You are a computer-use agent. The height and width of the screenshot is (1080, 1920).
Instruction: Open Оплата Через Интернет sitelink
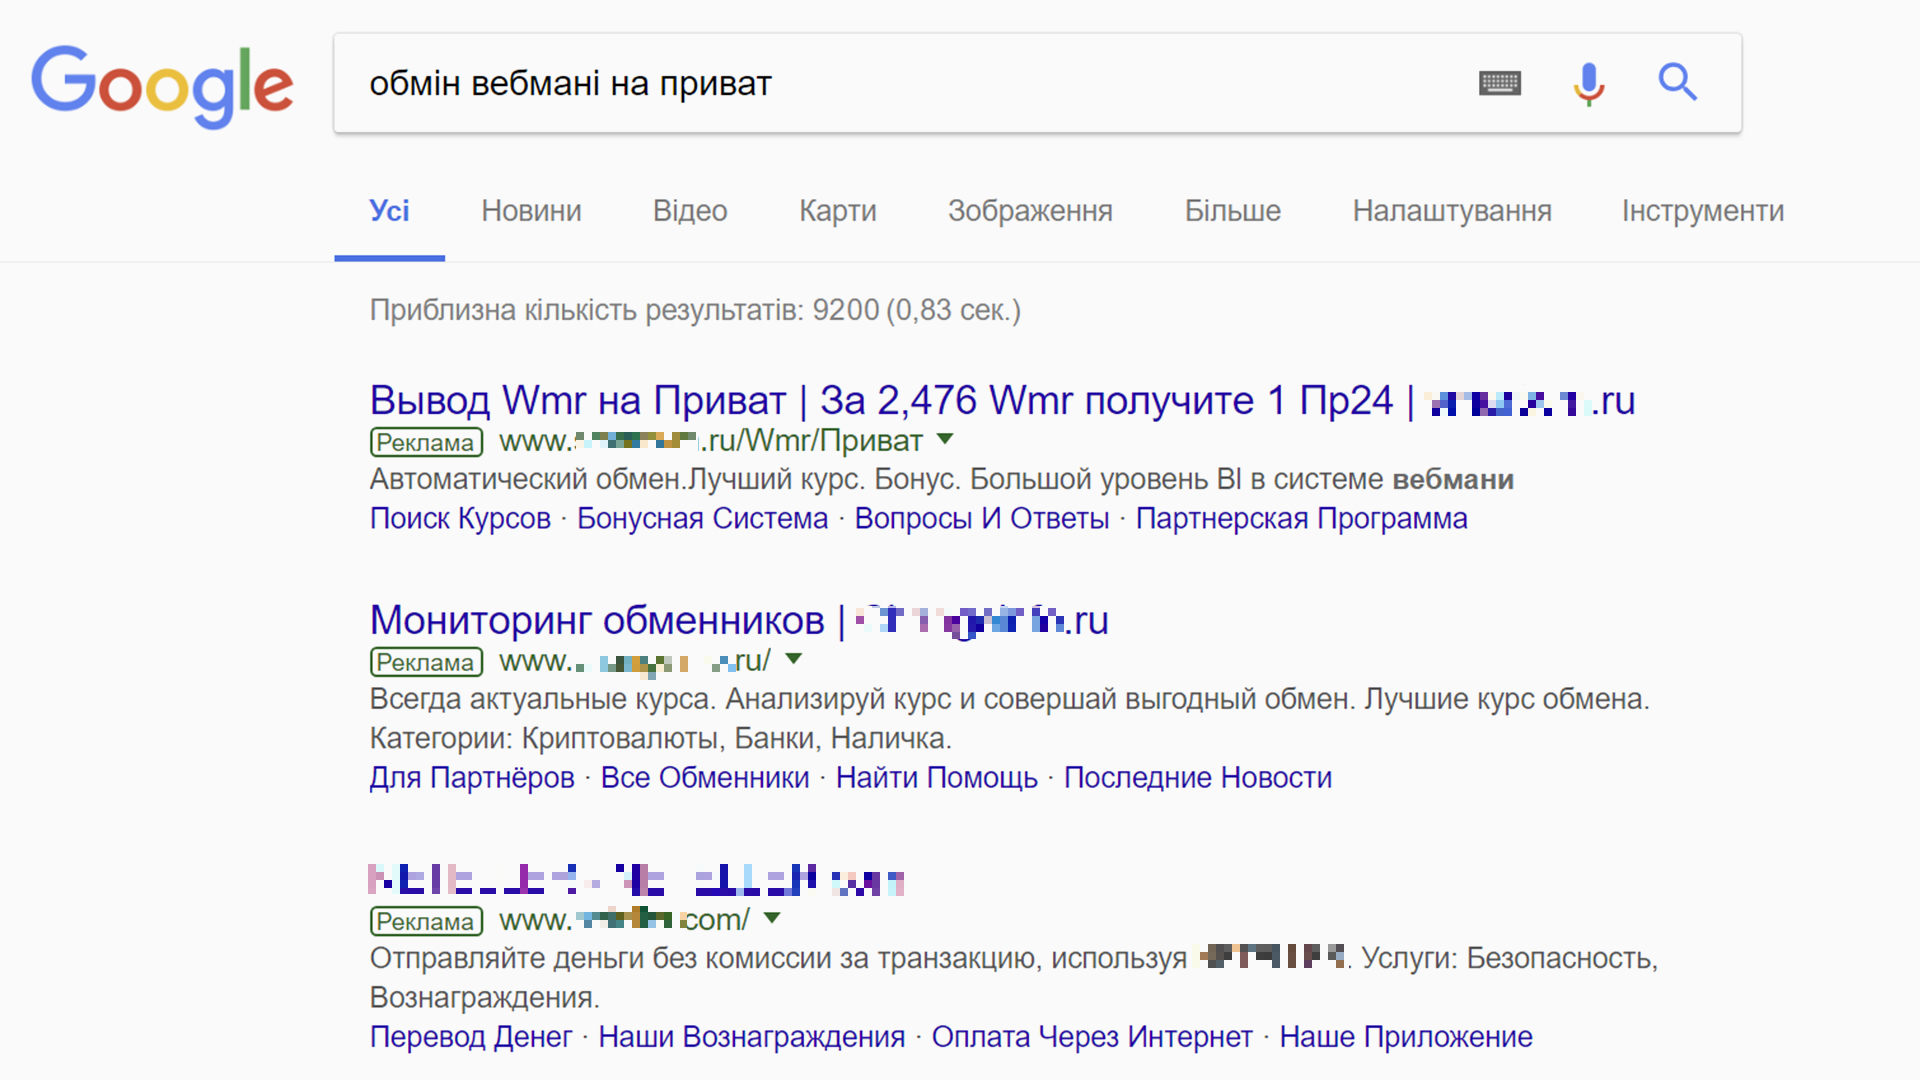point(1092,1037)
